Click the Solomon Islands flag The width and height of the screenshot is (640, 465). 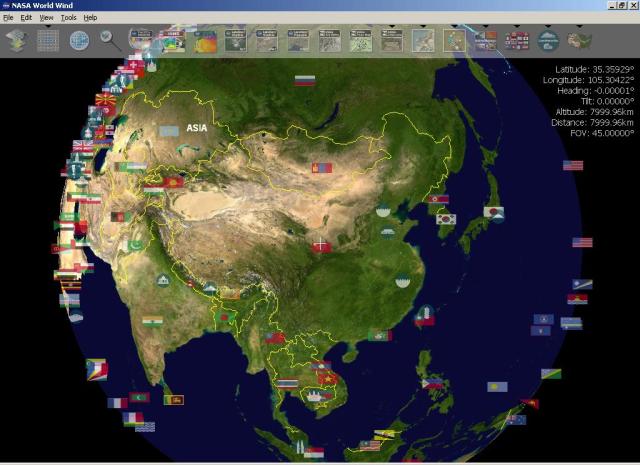coord(551,374)
